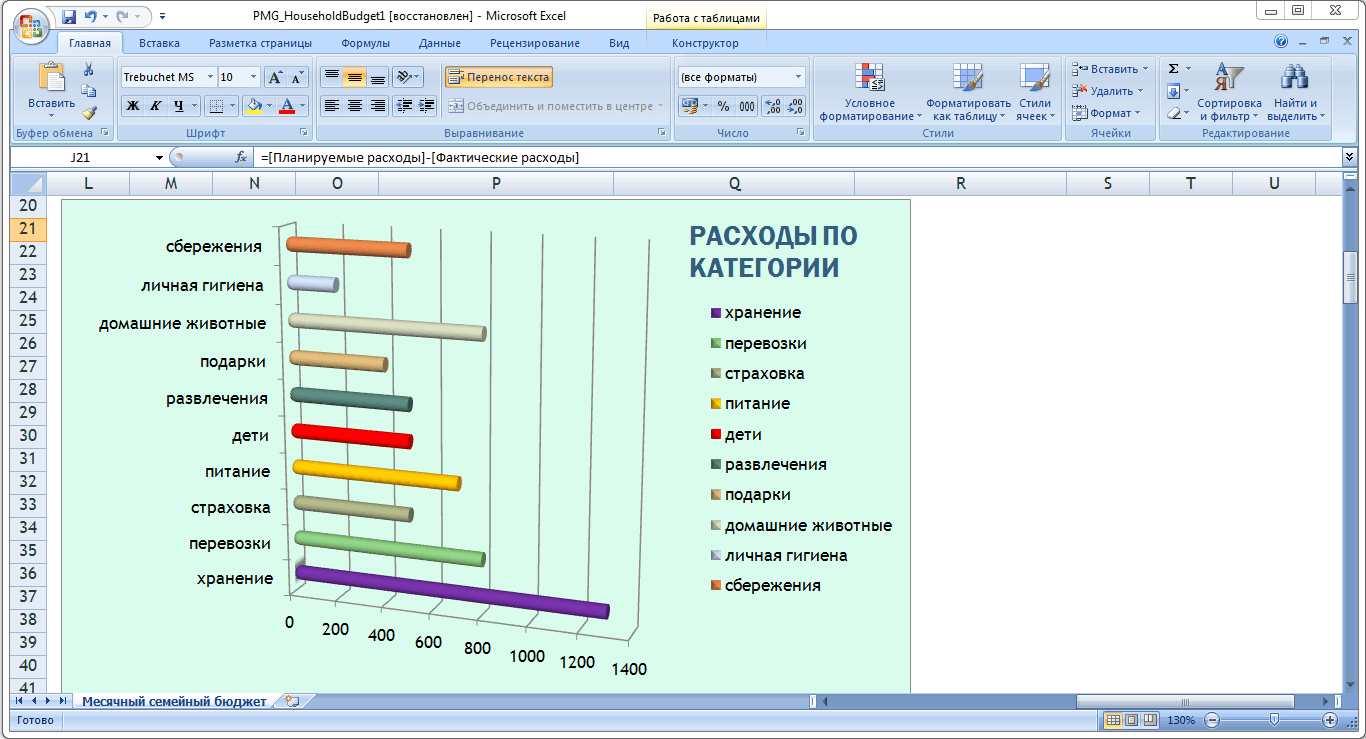Click the Format Painter brush icon

click(x=89, y=113)
